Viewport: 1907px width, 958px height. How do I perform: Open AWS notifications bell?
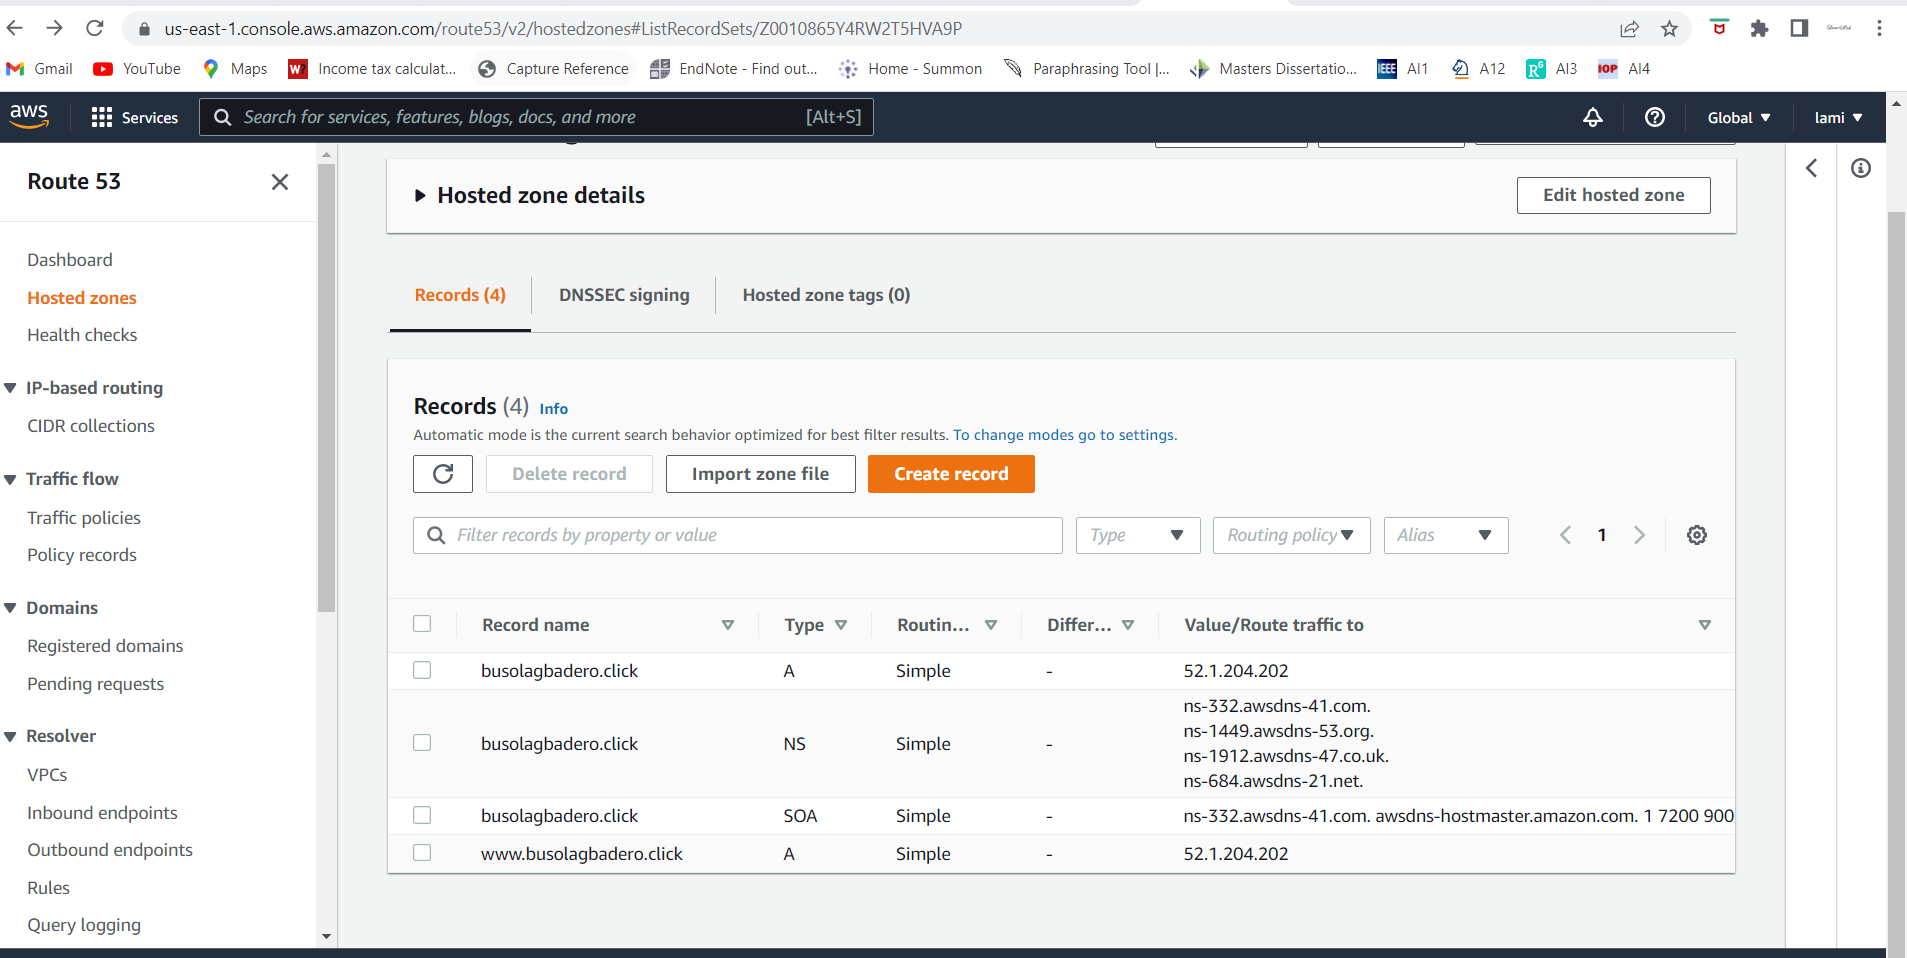pyautogui.click(x=1592, y=117)
